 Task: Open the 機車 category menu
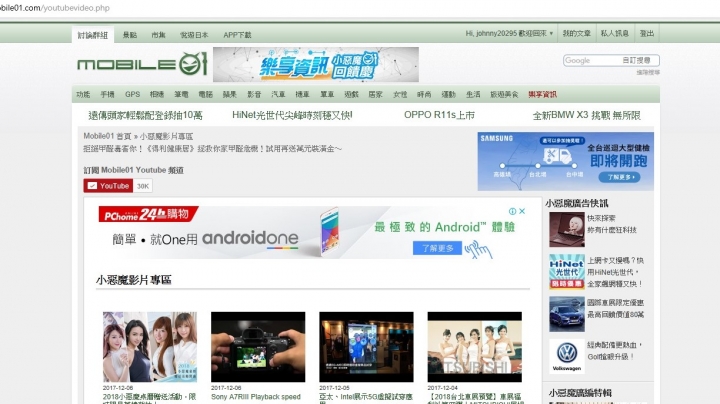pyautogui.click(x=302, y=94)
